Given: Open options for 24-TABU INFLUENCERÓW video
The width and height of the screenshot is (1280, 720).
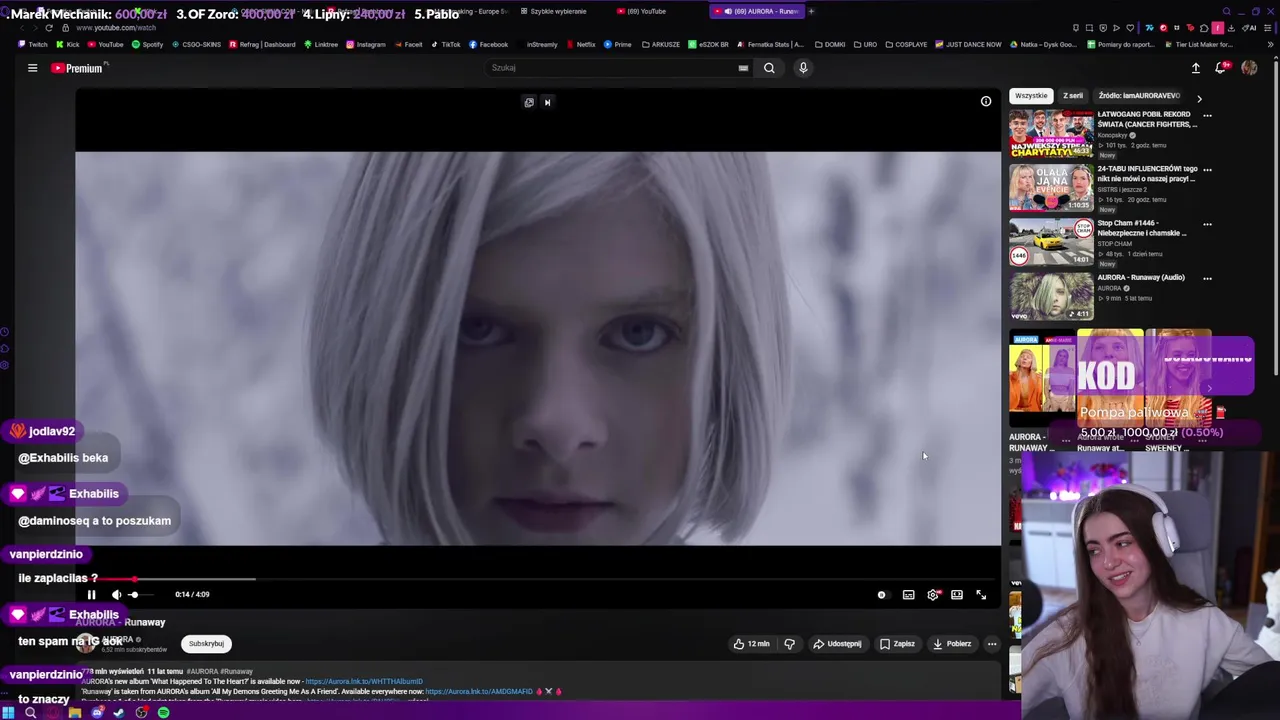Looking at the screenshot, I should 1207,170.
